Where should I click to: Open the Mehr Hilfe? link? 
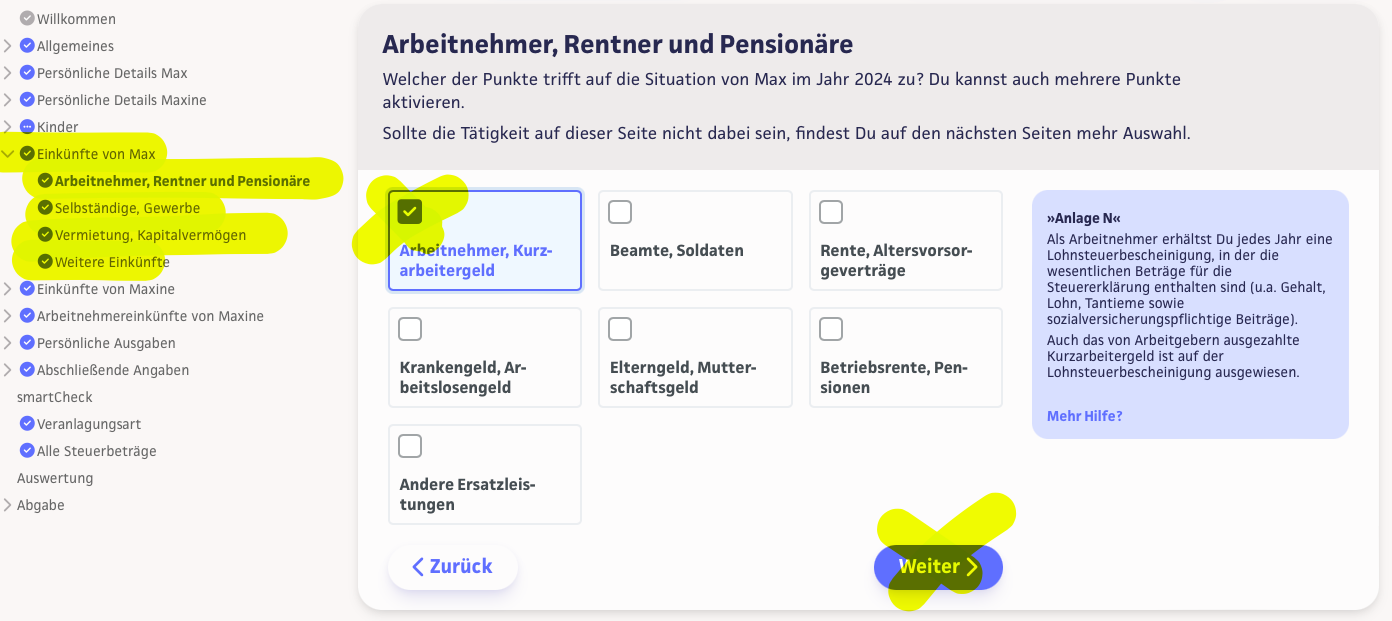(1084, 416)
